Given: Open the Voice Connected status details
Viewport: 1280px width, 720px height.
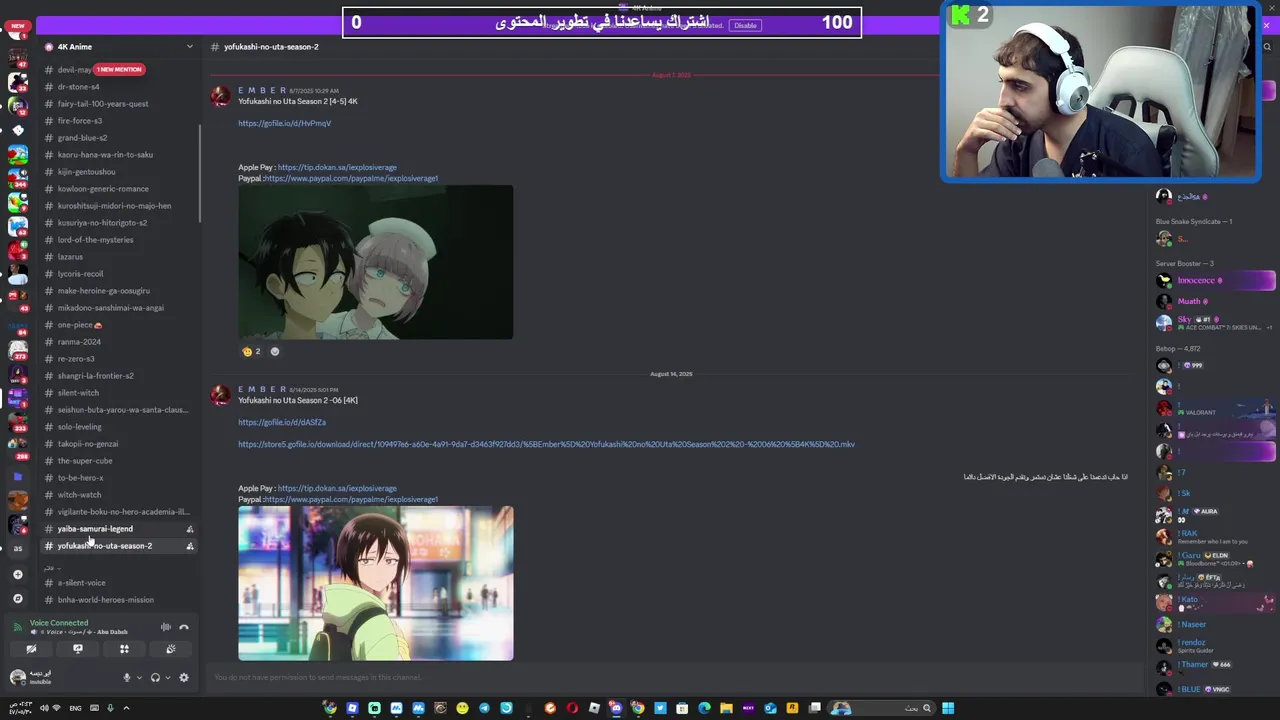Looking at the screenshot, I should [x=59, y=623].
